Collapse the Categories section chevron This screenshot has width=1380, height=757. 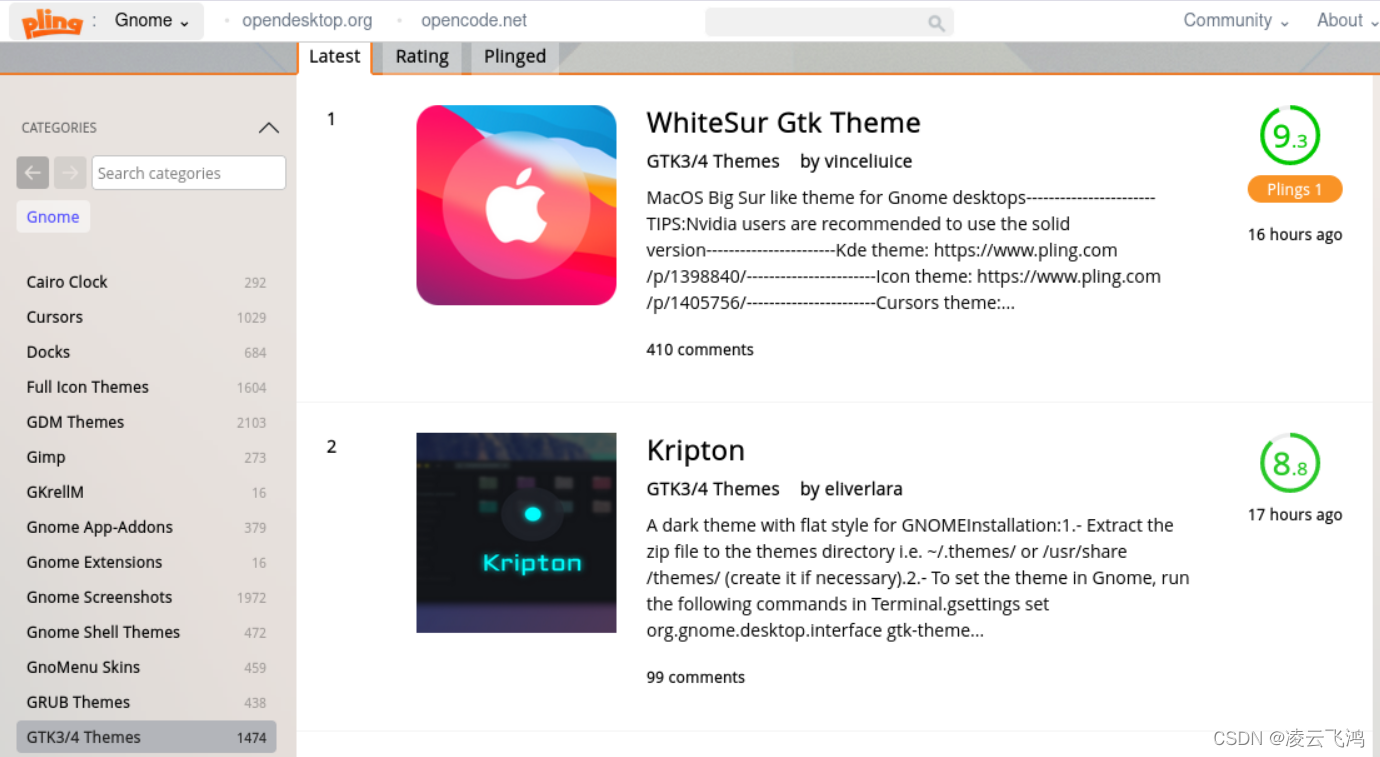(x=268, y=128)
